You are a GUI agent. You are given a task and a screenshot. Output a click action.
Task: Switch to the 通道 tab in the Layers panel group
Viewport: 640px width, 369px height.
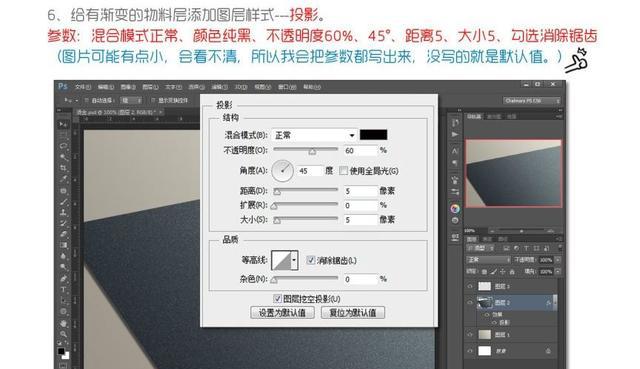pos(487,239)
